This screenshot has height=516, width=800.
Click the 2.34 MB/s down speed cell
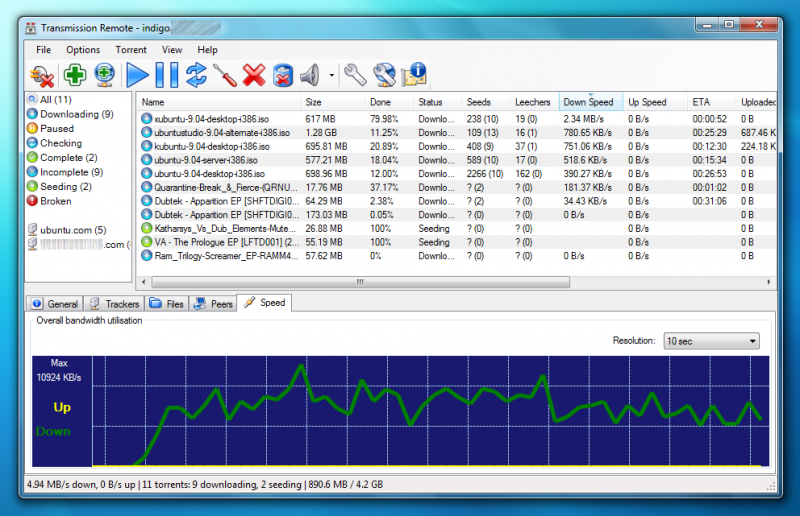584,119
